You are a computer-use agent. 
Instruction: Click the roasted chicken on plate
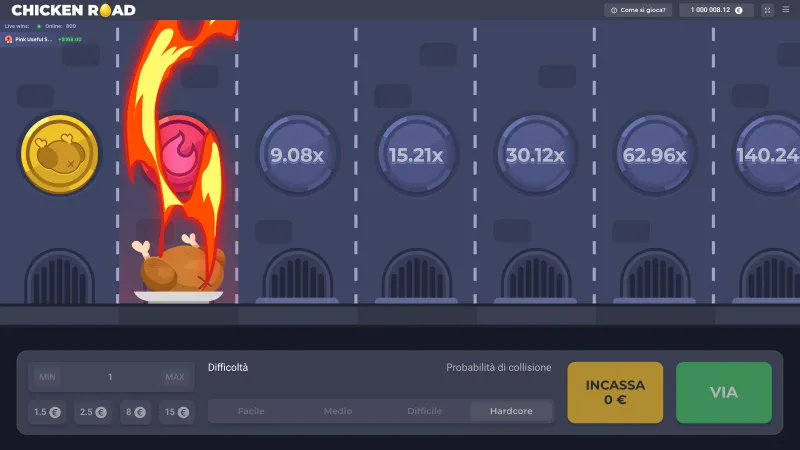point(179,269)
